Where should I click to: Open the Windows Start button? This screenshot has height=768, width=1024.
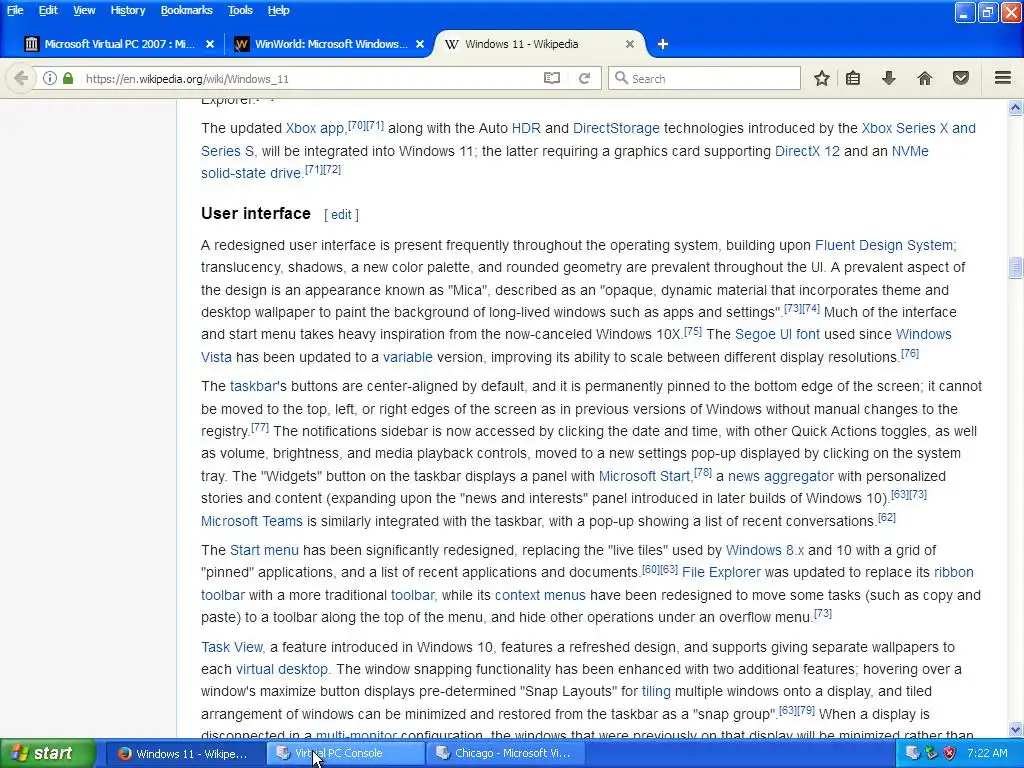tap(48, 754)
